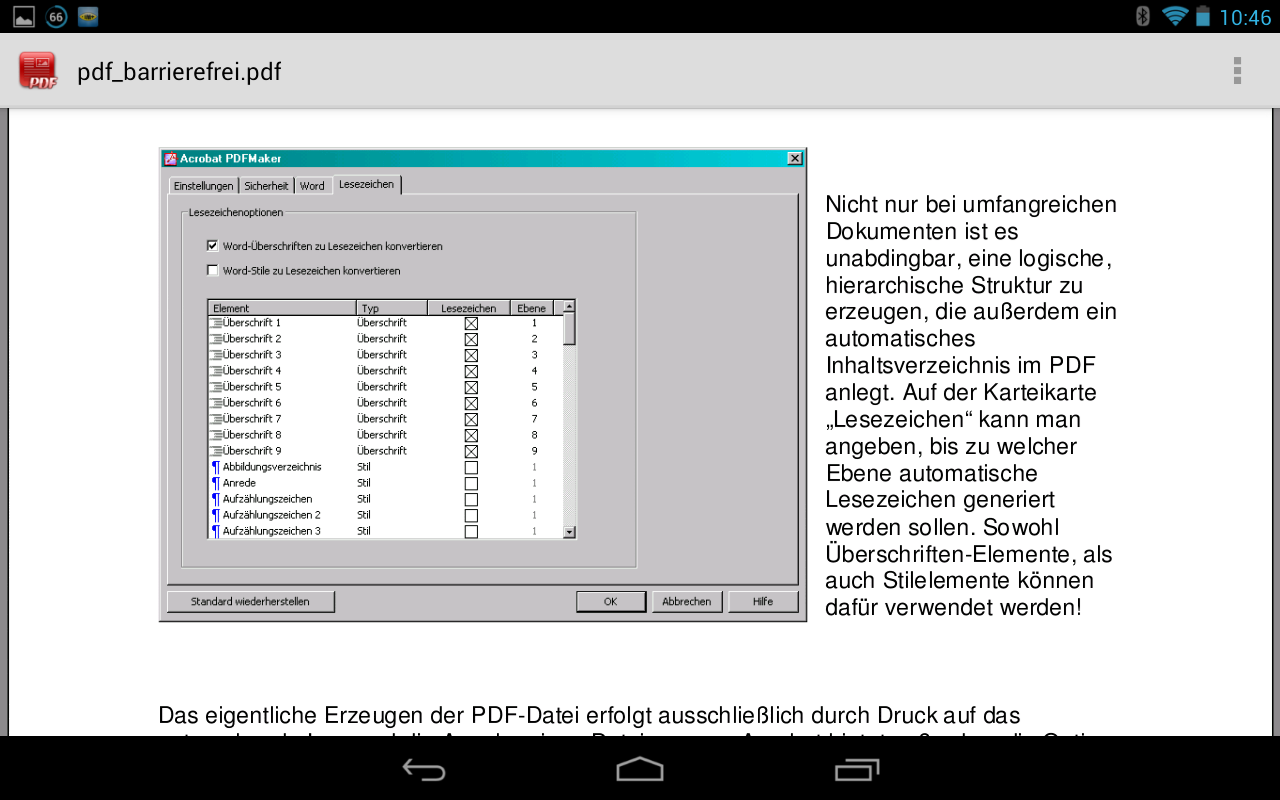Screen dimensions: 1280x800
Task: Switch to the Einstellungen tab
Action: 203,186
